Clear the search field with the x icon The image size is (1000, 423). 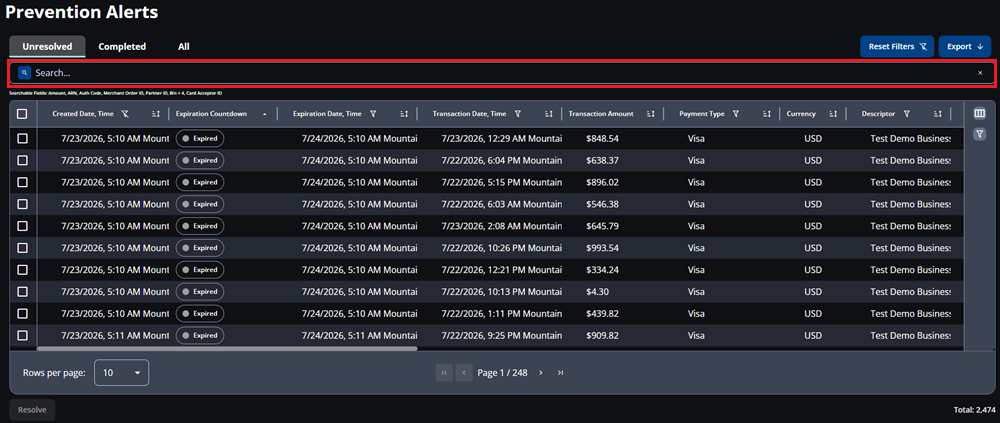(x=980, y=73)
